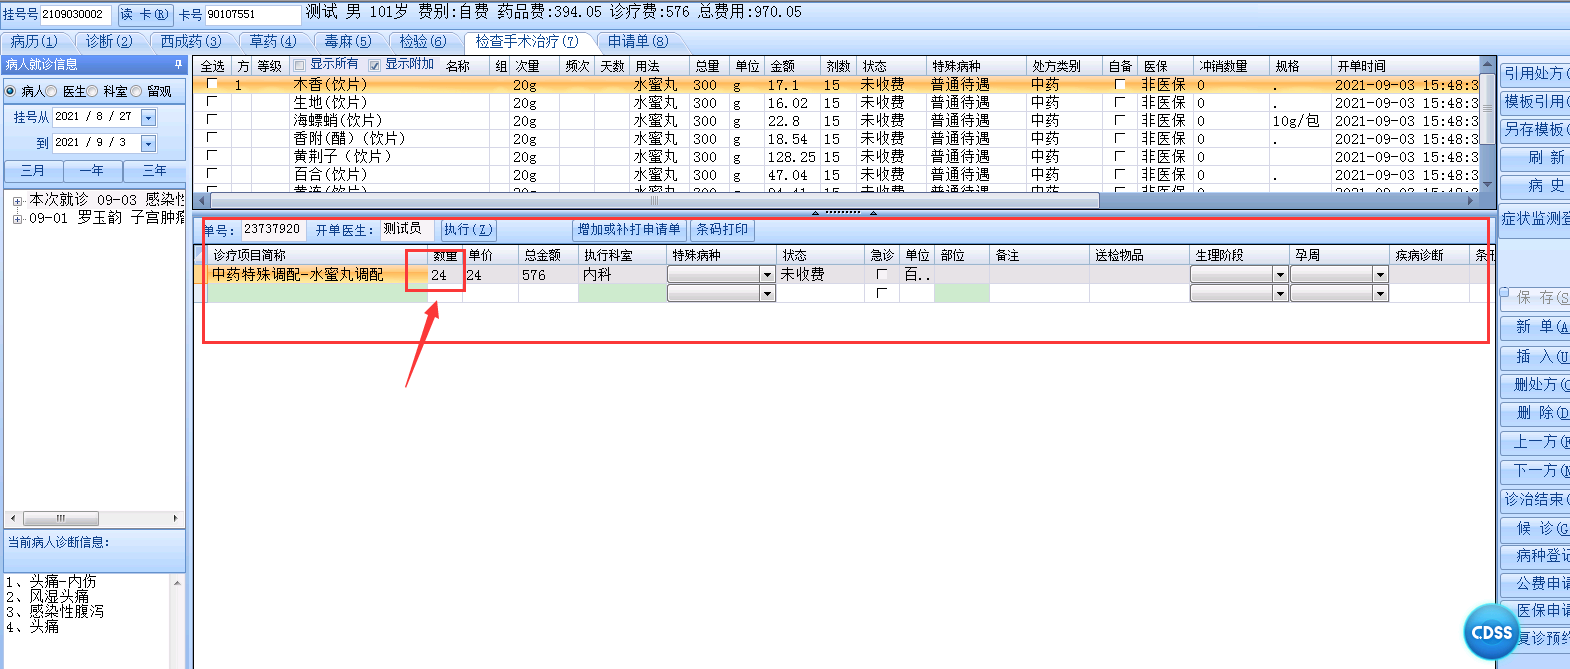Toggle 急诊 checkbox for 中药特殊调配 row

(881, 274)
